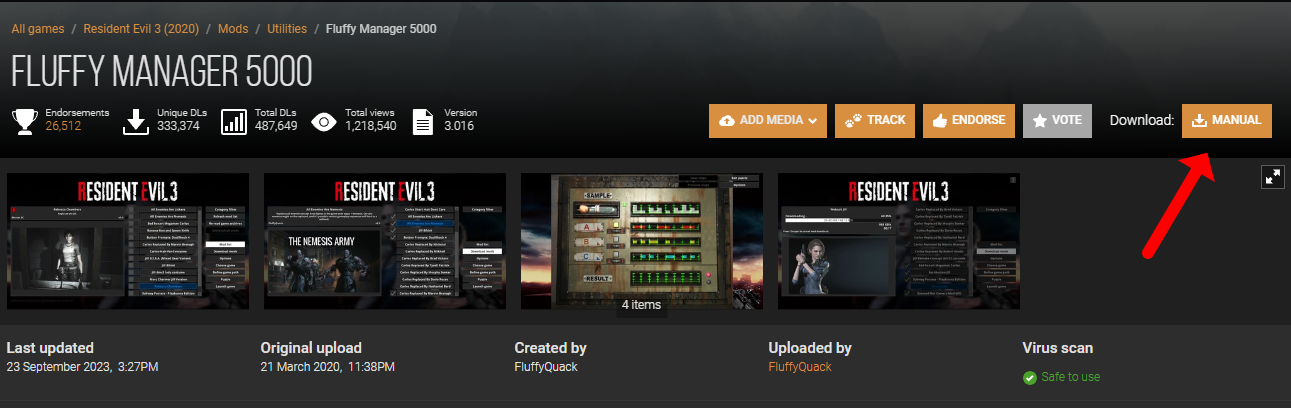The image size is (1291, 408).
Task: Click the Version document icon
Action: (423, 121)
